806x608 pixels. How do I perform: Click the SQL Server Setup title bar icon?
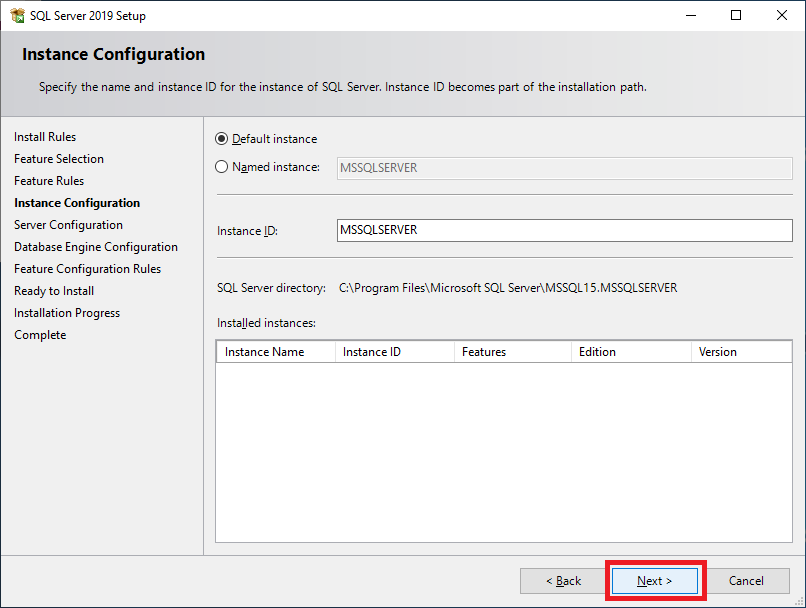(17, 16)
